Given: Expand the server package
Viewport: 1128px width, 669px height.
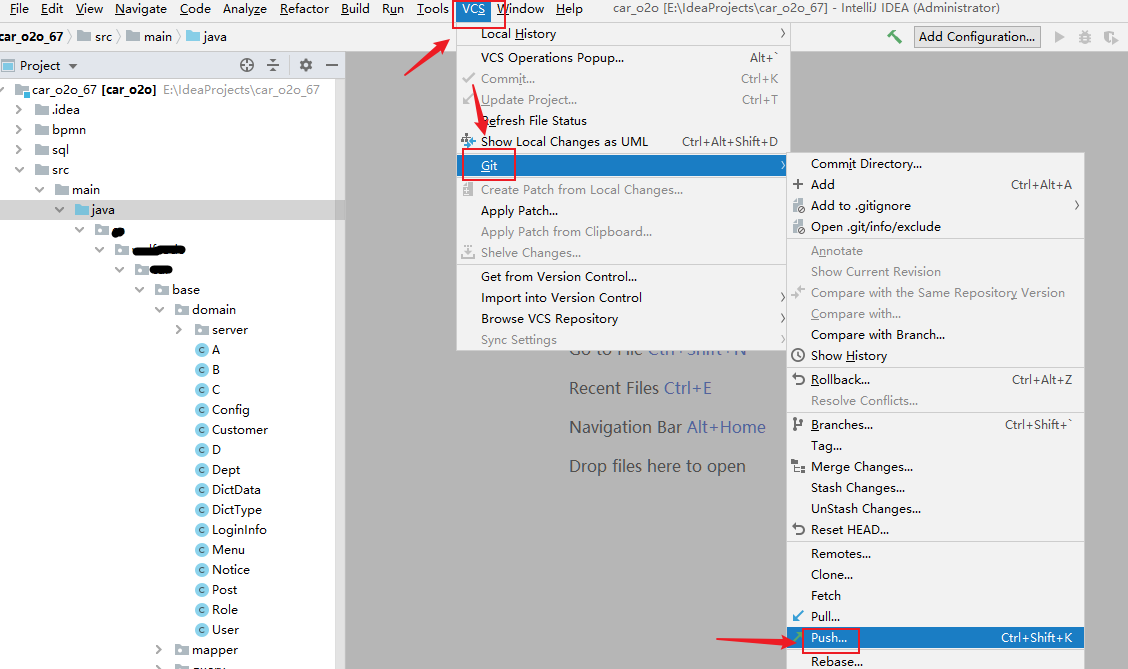Looking at the screenshot, I should click(x=179, y=329).
